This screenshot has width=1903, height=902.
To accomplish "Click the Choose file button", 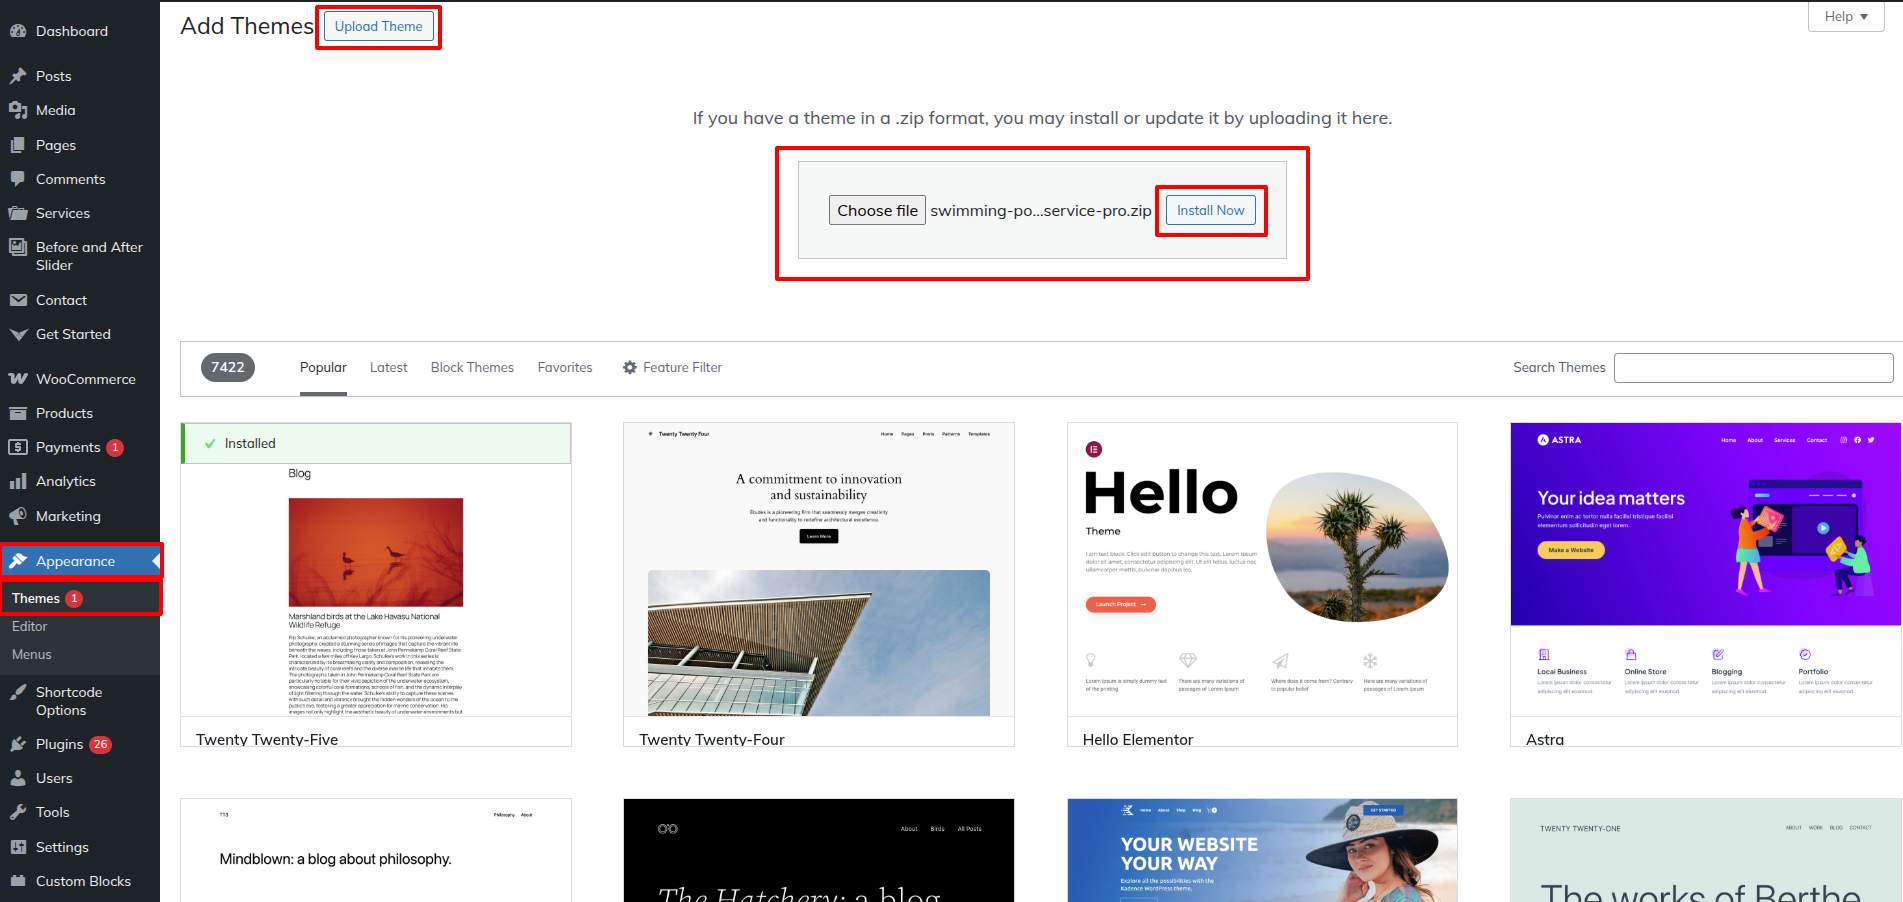I will coord(877,210).
